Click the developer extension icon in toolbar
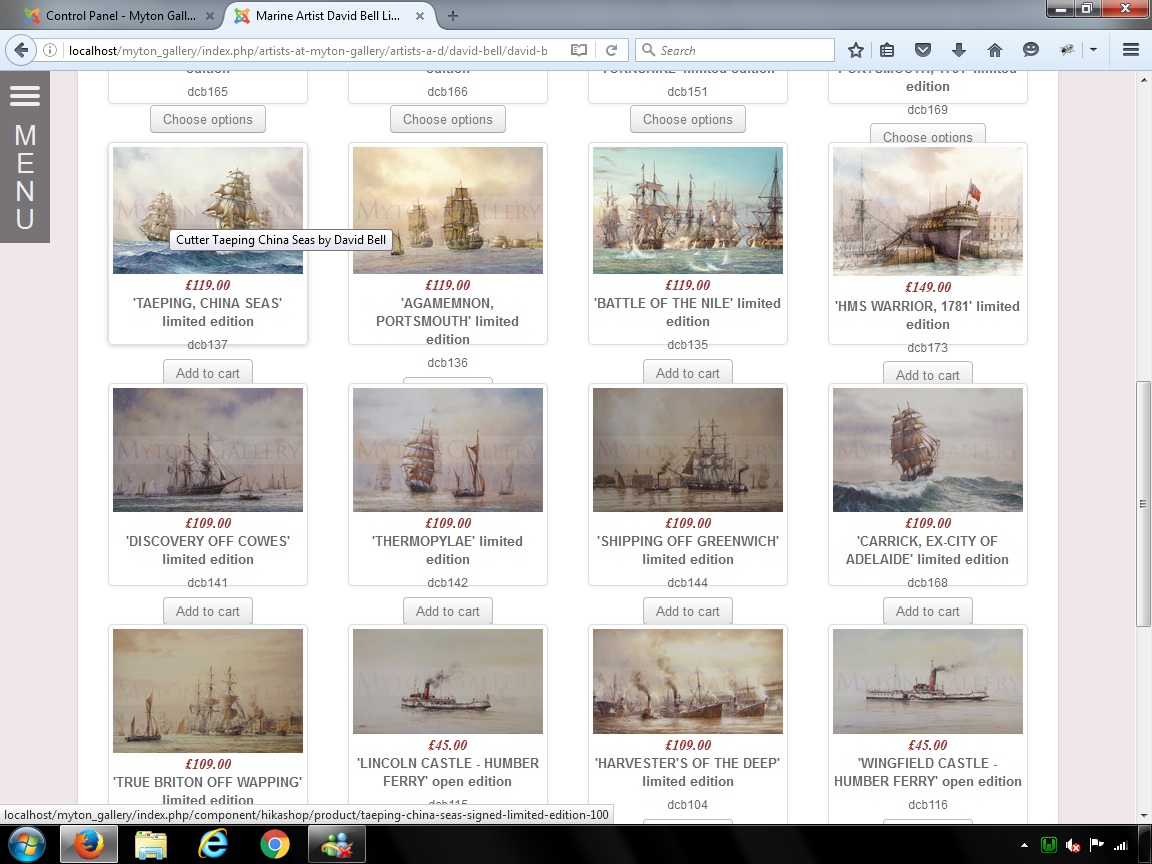This screenshot has width=1152, height=864. click(x=1067, y=50)
